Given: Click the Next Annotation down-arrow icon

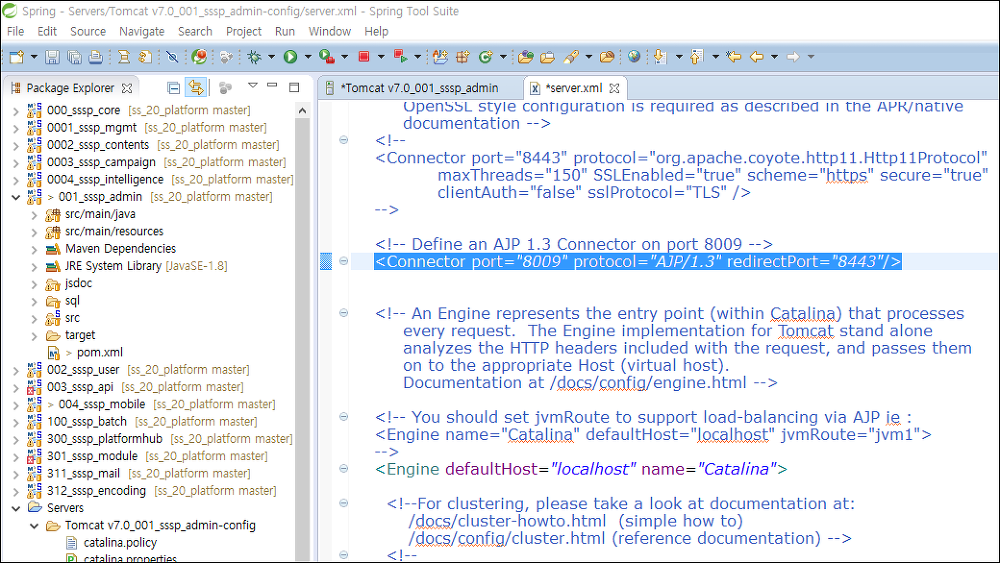Looking at the screenshot, I should (x=660, y=57).
